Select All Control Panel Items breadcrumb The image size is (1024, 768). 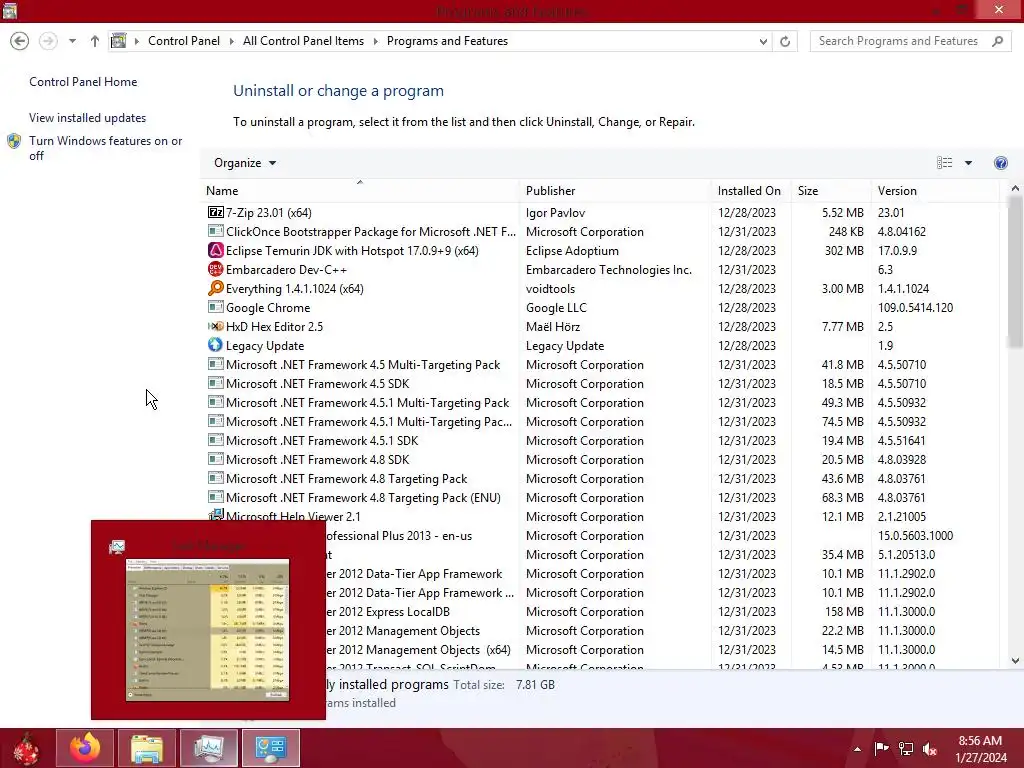tap(303, 41)
